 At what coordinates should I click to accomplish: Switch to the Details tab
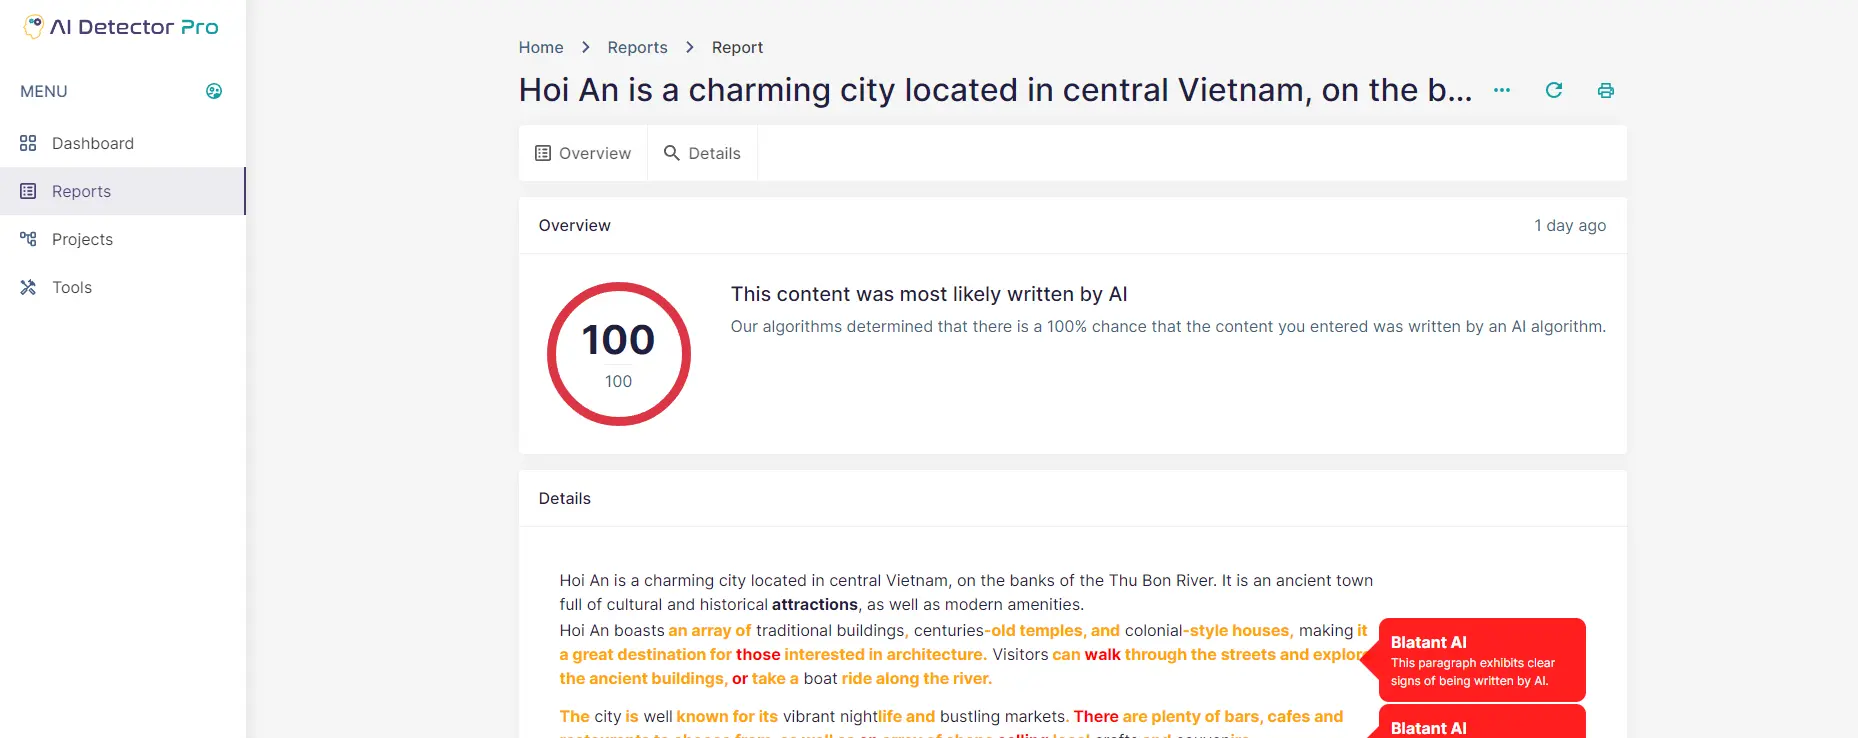pyautogui.click(x=703, y=153)
